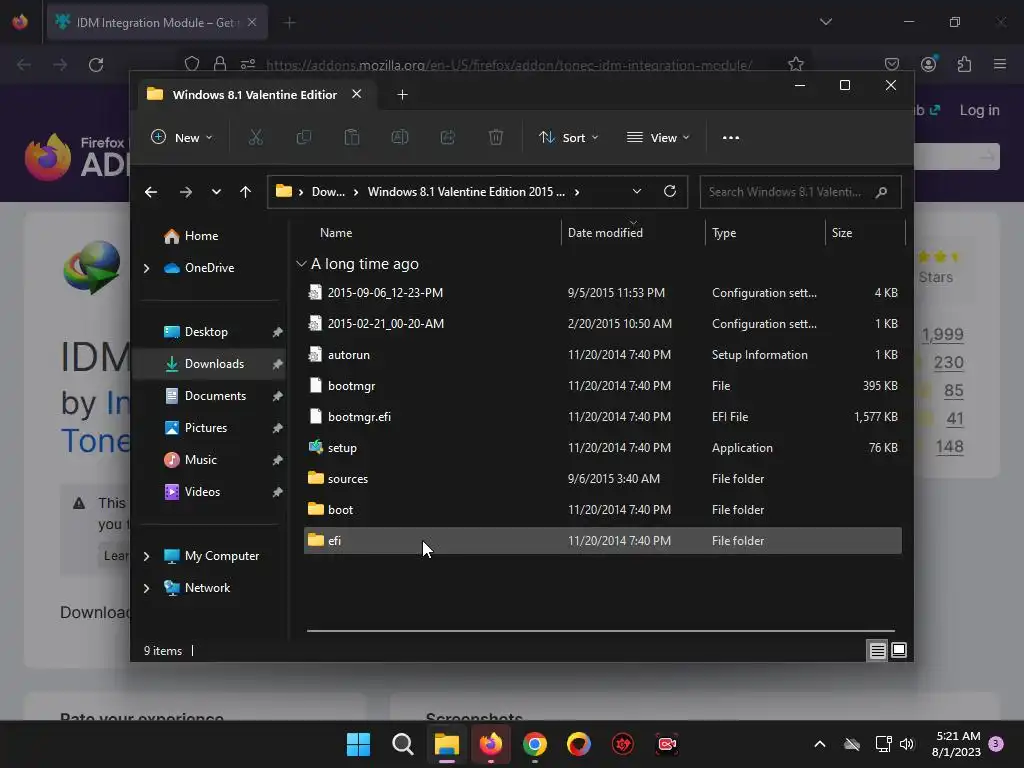Screen dimensions: 1024x768
Task: Click the 148 one-star ratings link
Action: coord(950,447)
